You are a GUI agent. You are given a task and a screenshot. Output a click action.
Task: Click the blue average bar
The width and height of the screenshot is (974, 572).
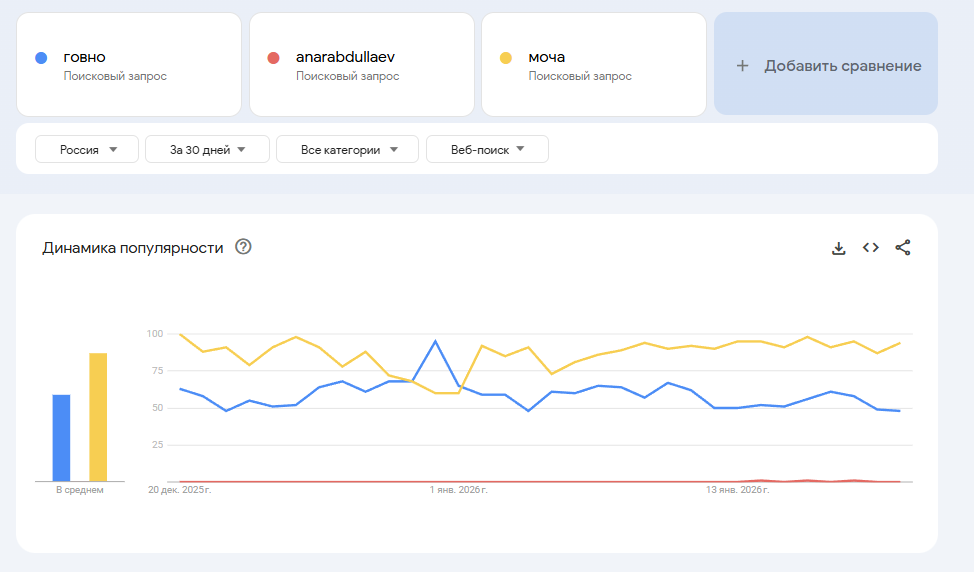(x=61, y=438)
